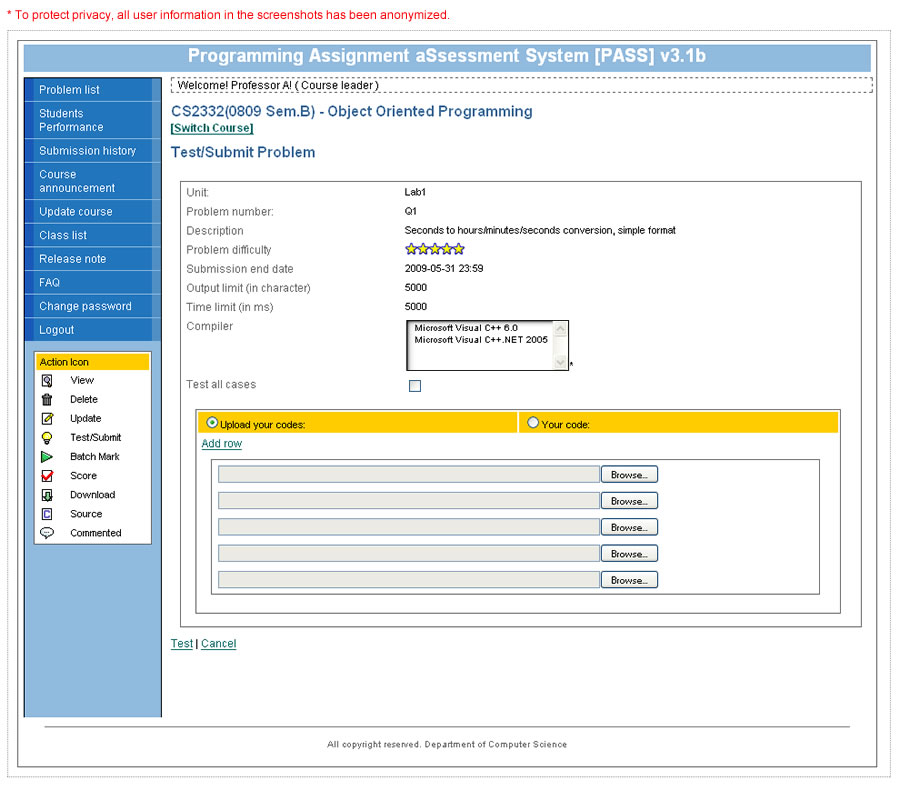Click the Commented speech bubble icon
This screenshot has width=900, height=791.
(47, 533)
